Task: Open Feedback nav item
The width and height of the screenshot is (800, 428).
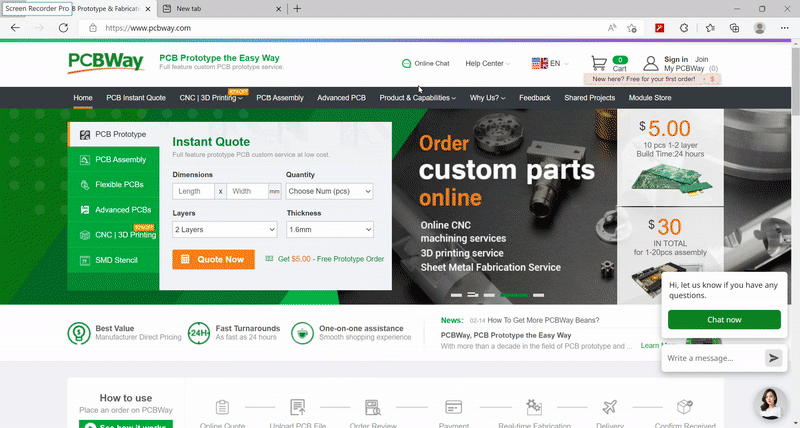Action: [535, 98]
